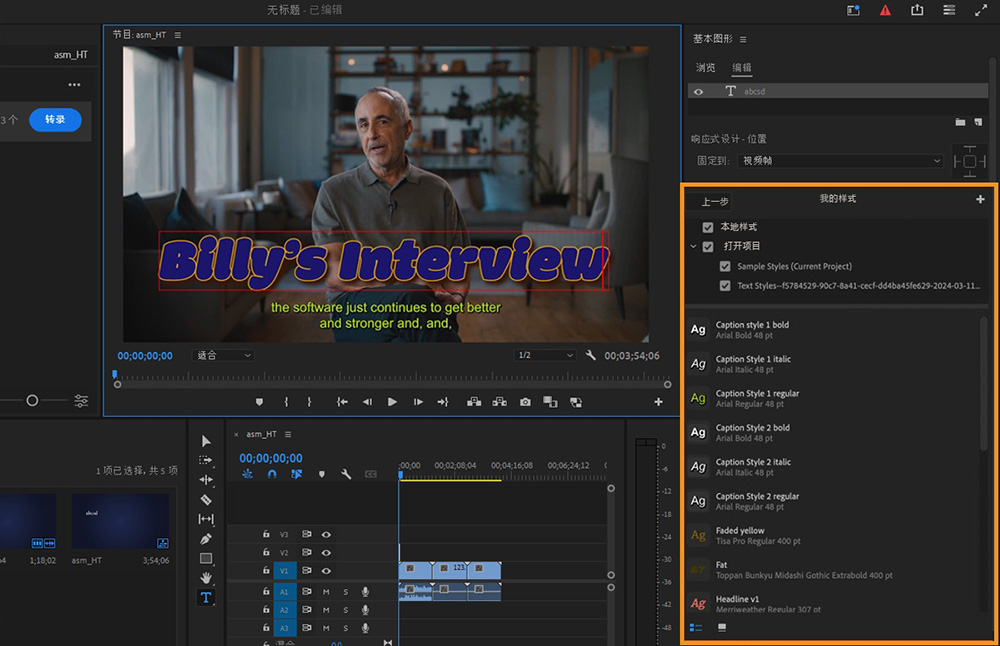Click the Comparison View icon

click(x=550, y=402)
